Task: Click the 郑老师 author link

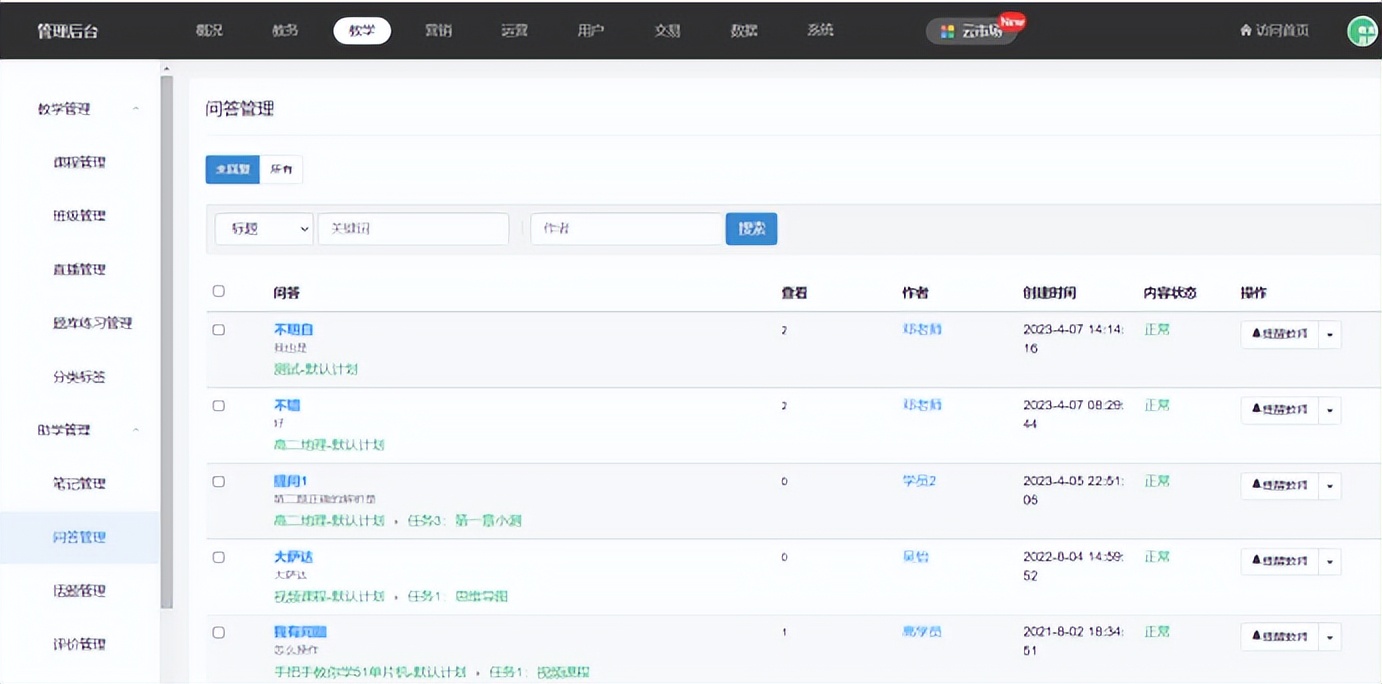Action: coord(920,329)
